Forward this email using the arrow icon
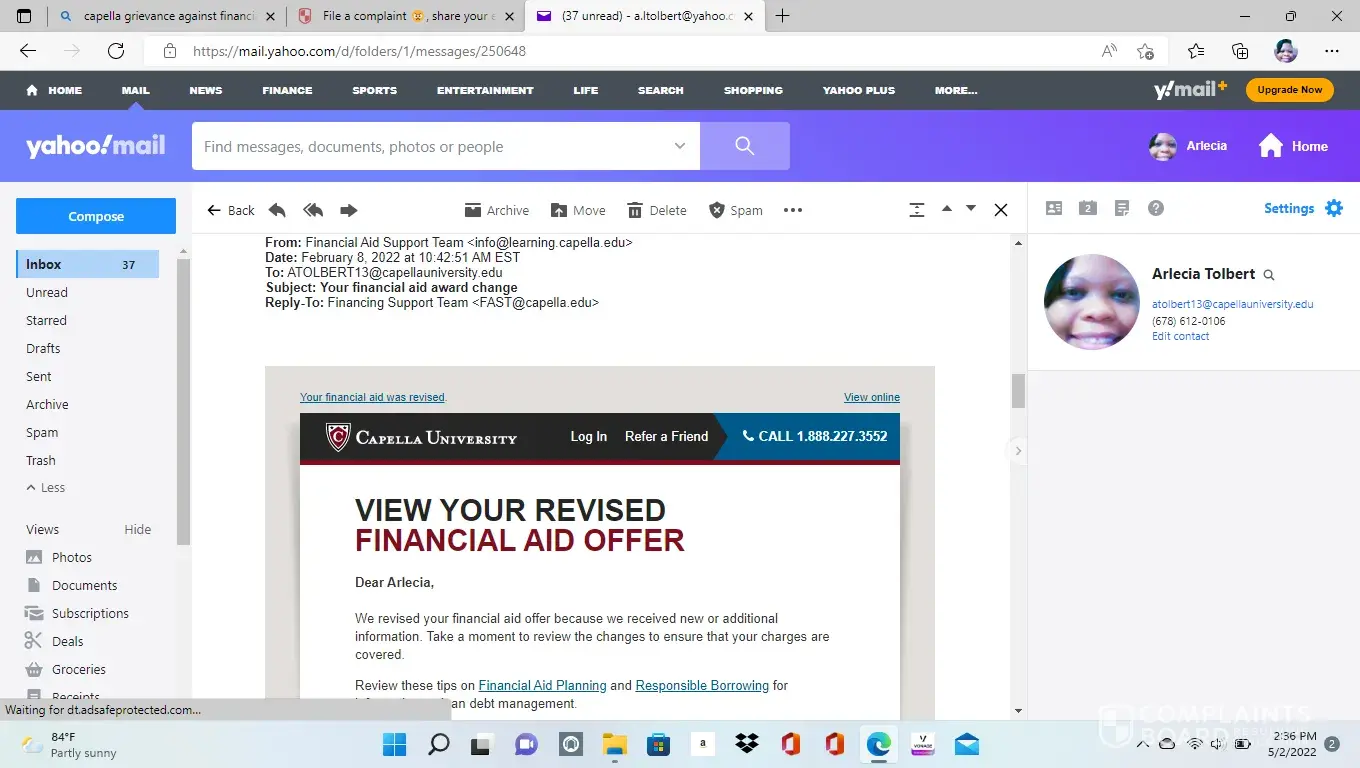Image resolution: width=1360 pixels, height=768 pixels. pos(348,210)
